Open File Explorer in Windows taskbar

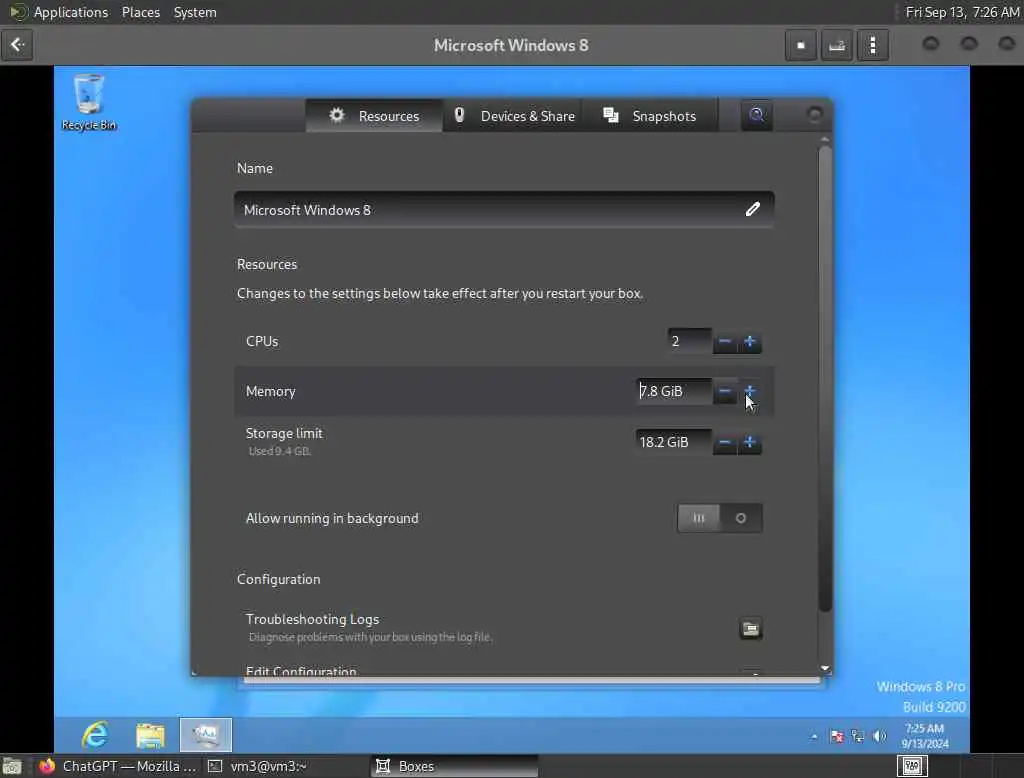pyautogui.click(x=150, y=735)
